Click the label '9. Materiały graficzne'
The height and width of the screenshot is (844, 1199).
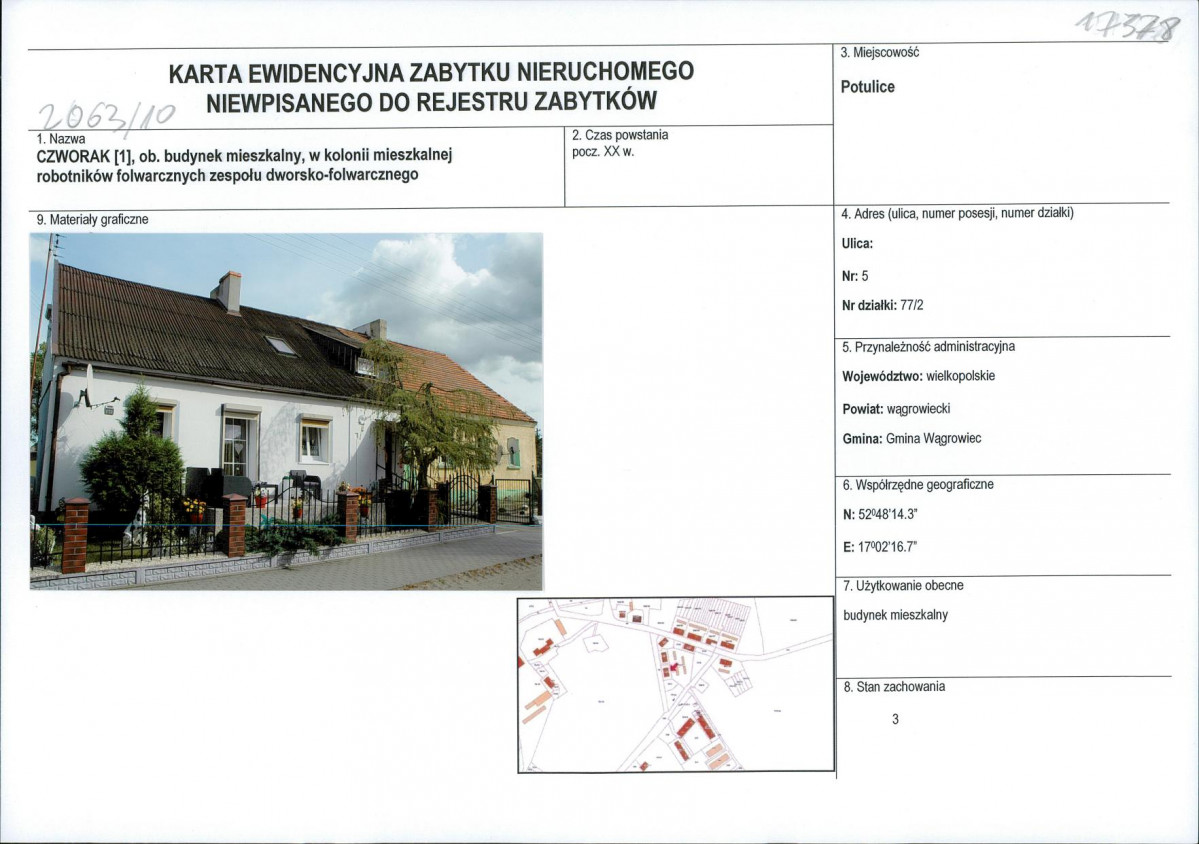click(x=93, y=219)
